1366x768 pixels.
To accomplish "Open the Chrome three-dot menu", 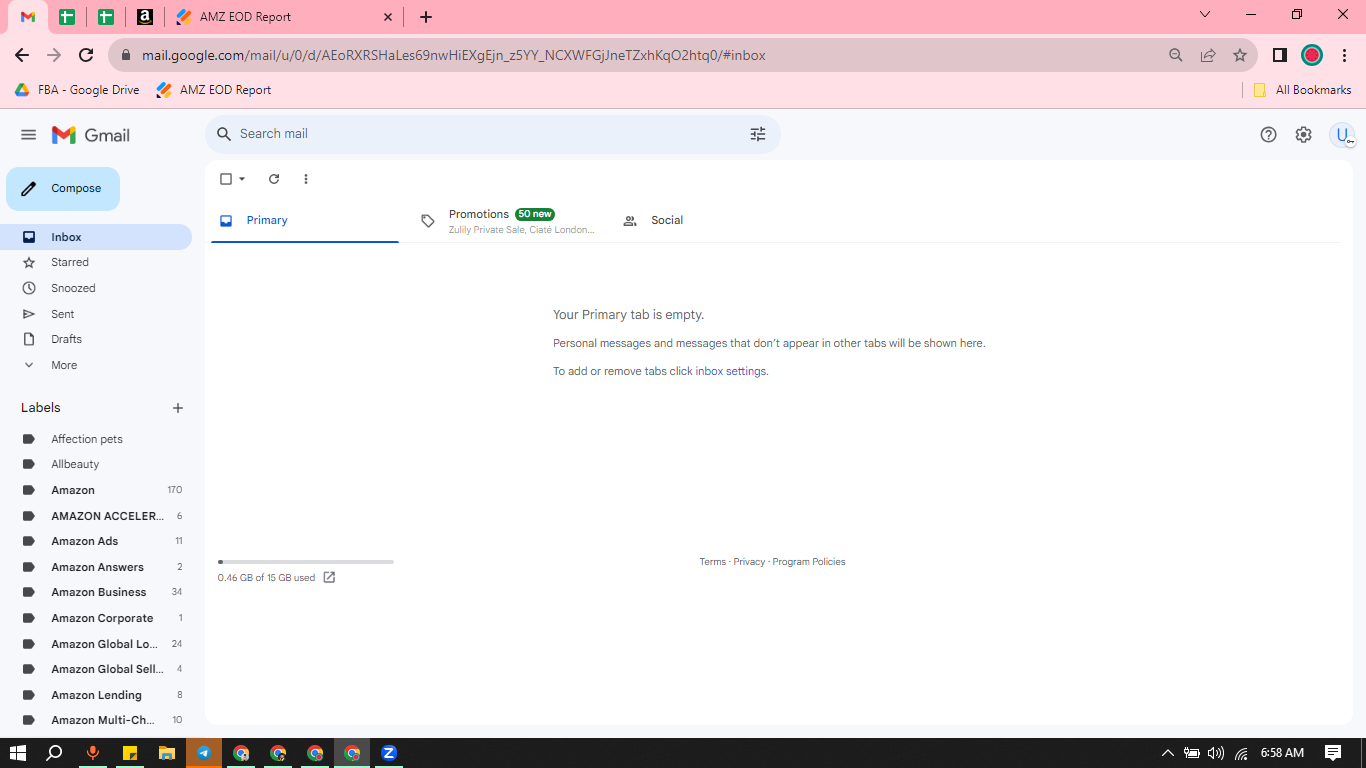I will pos(1344,55).
